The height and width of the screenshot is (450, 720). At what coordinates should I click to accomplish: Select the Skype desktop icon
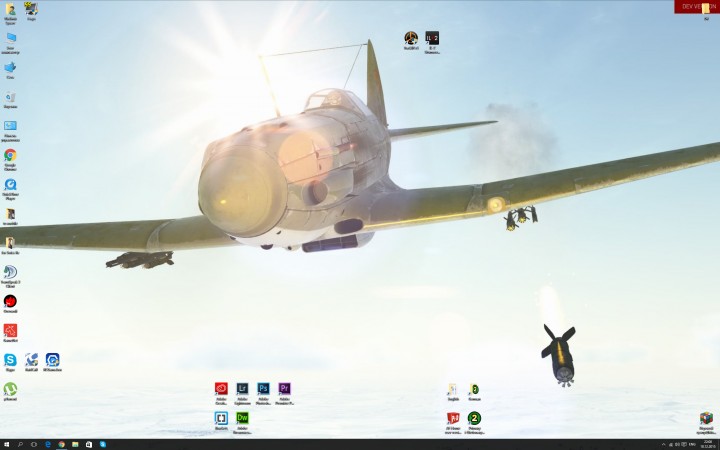[10, 360]
